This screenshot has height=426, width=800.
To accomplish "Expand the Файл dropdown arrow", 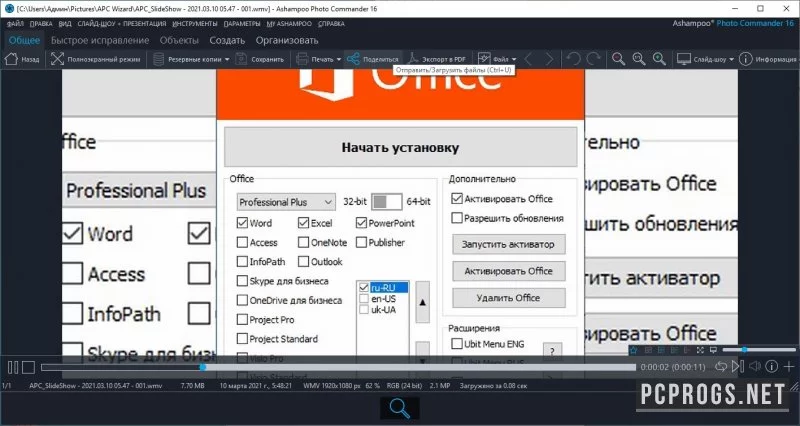I will tap(513, 60).
